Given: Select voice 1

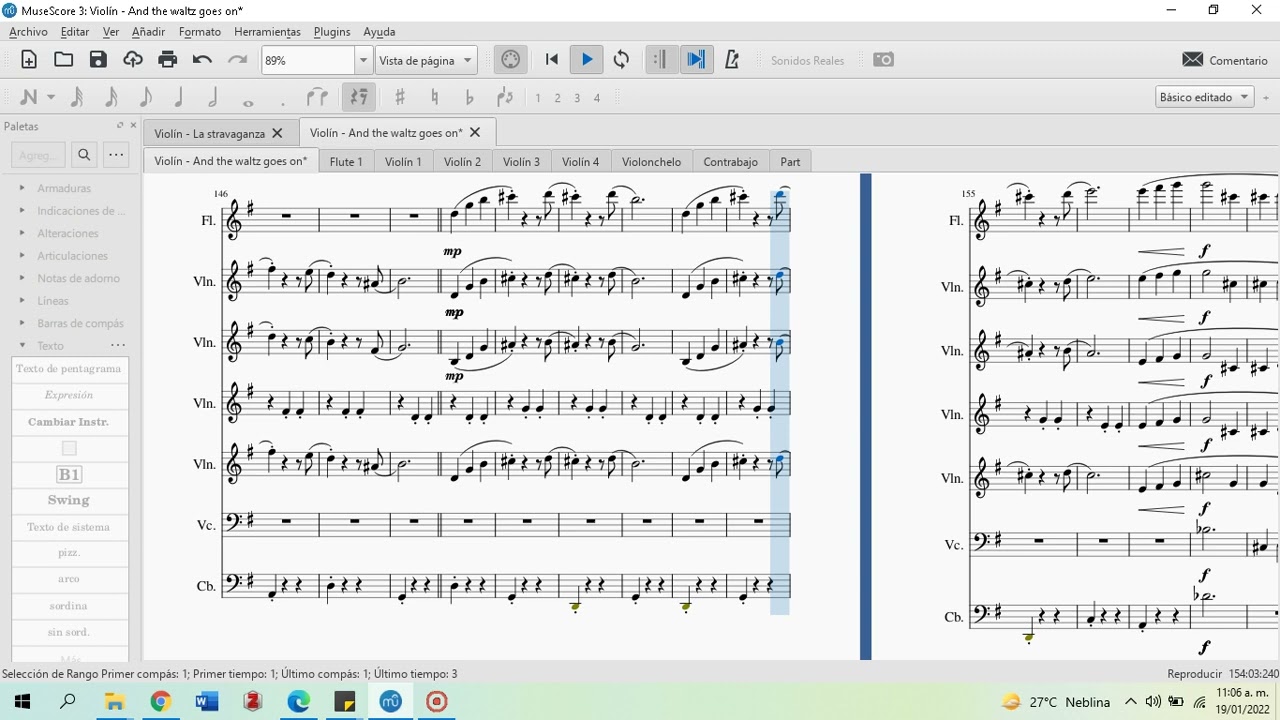Looking at the screenshot, I should (x=538, y=98).
